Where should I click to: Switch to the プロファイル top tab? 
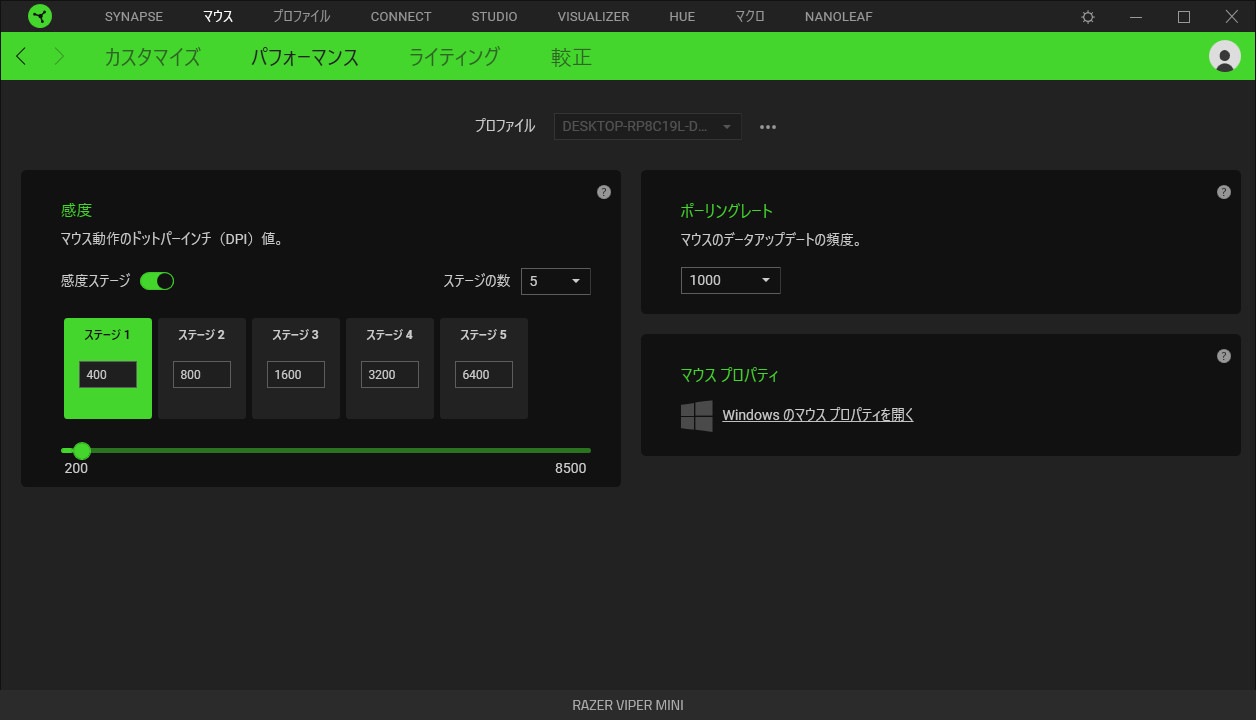(301, 17)
